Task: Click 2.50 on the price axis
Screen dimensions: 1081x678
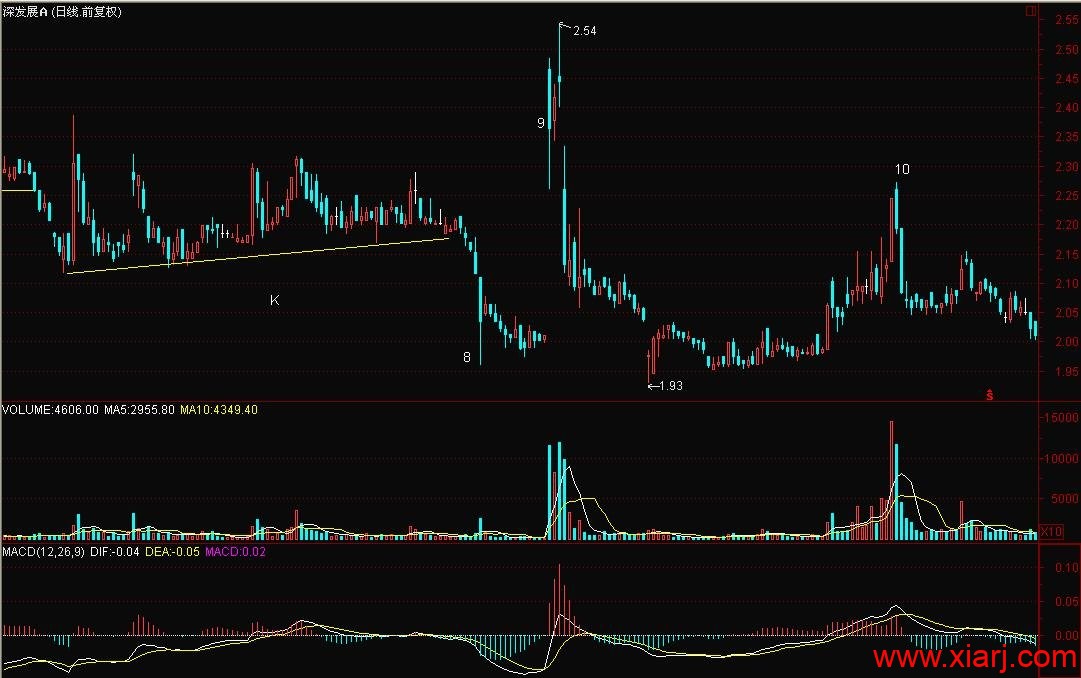Action: (x=1067, y=50)
